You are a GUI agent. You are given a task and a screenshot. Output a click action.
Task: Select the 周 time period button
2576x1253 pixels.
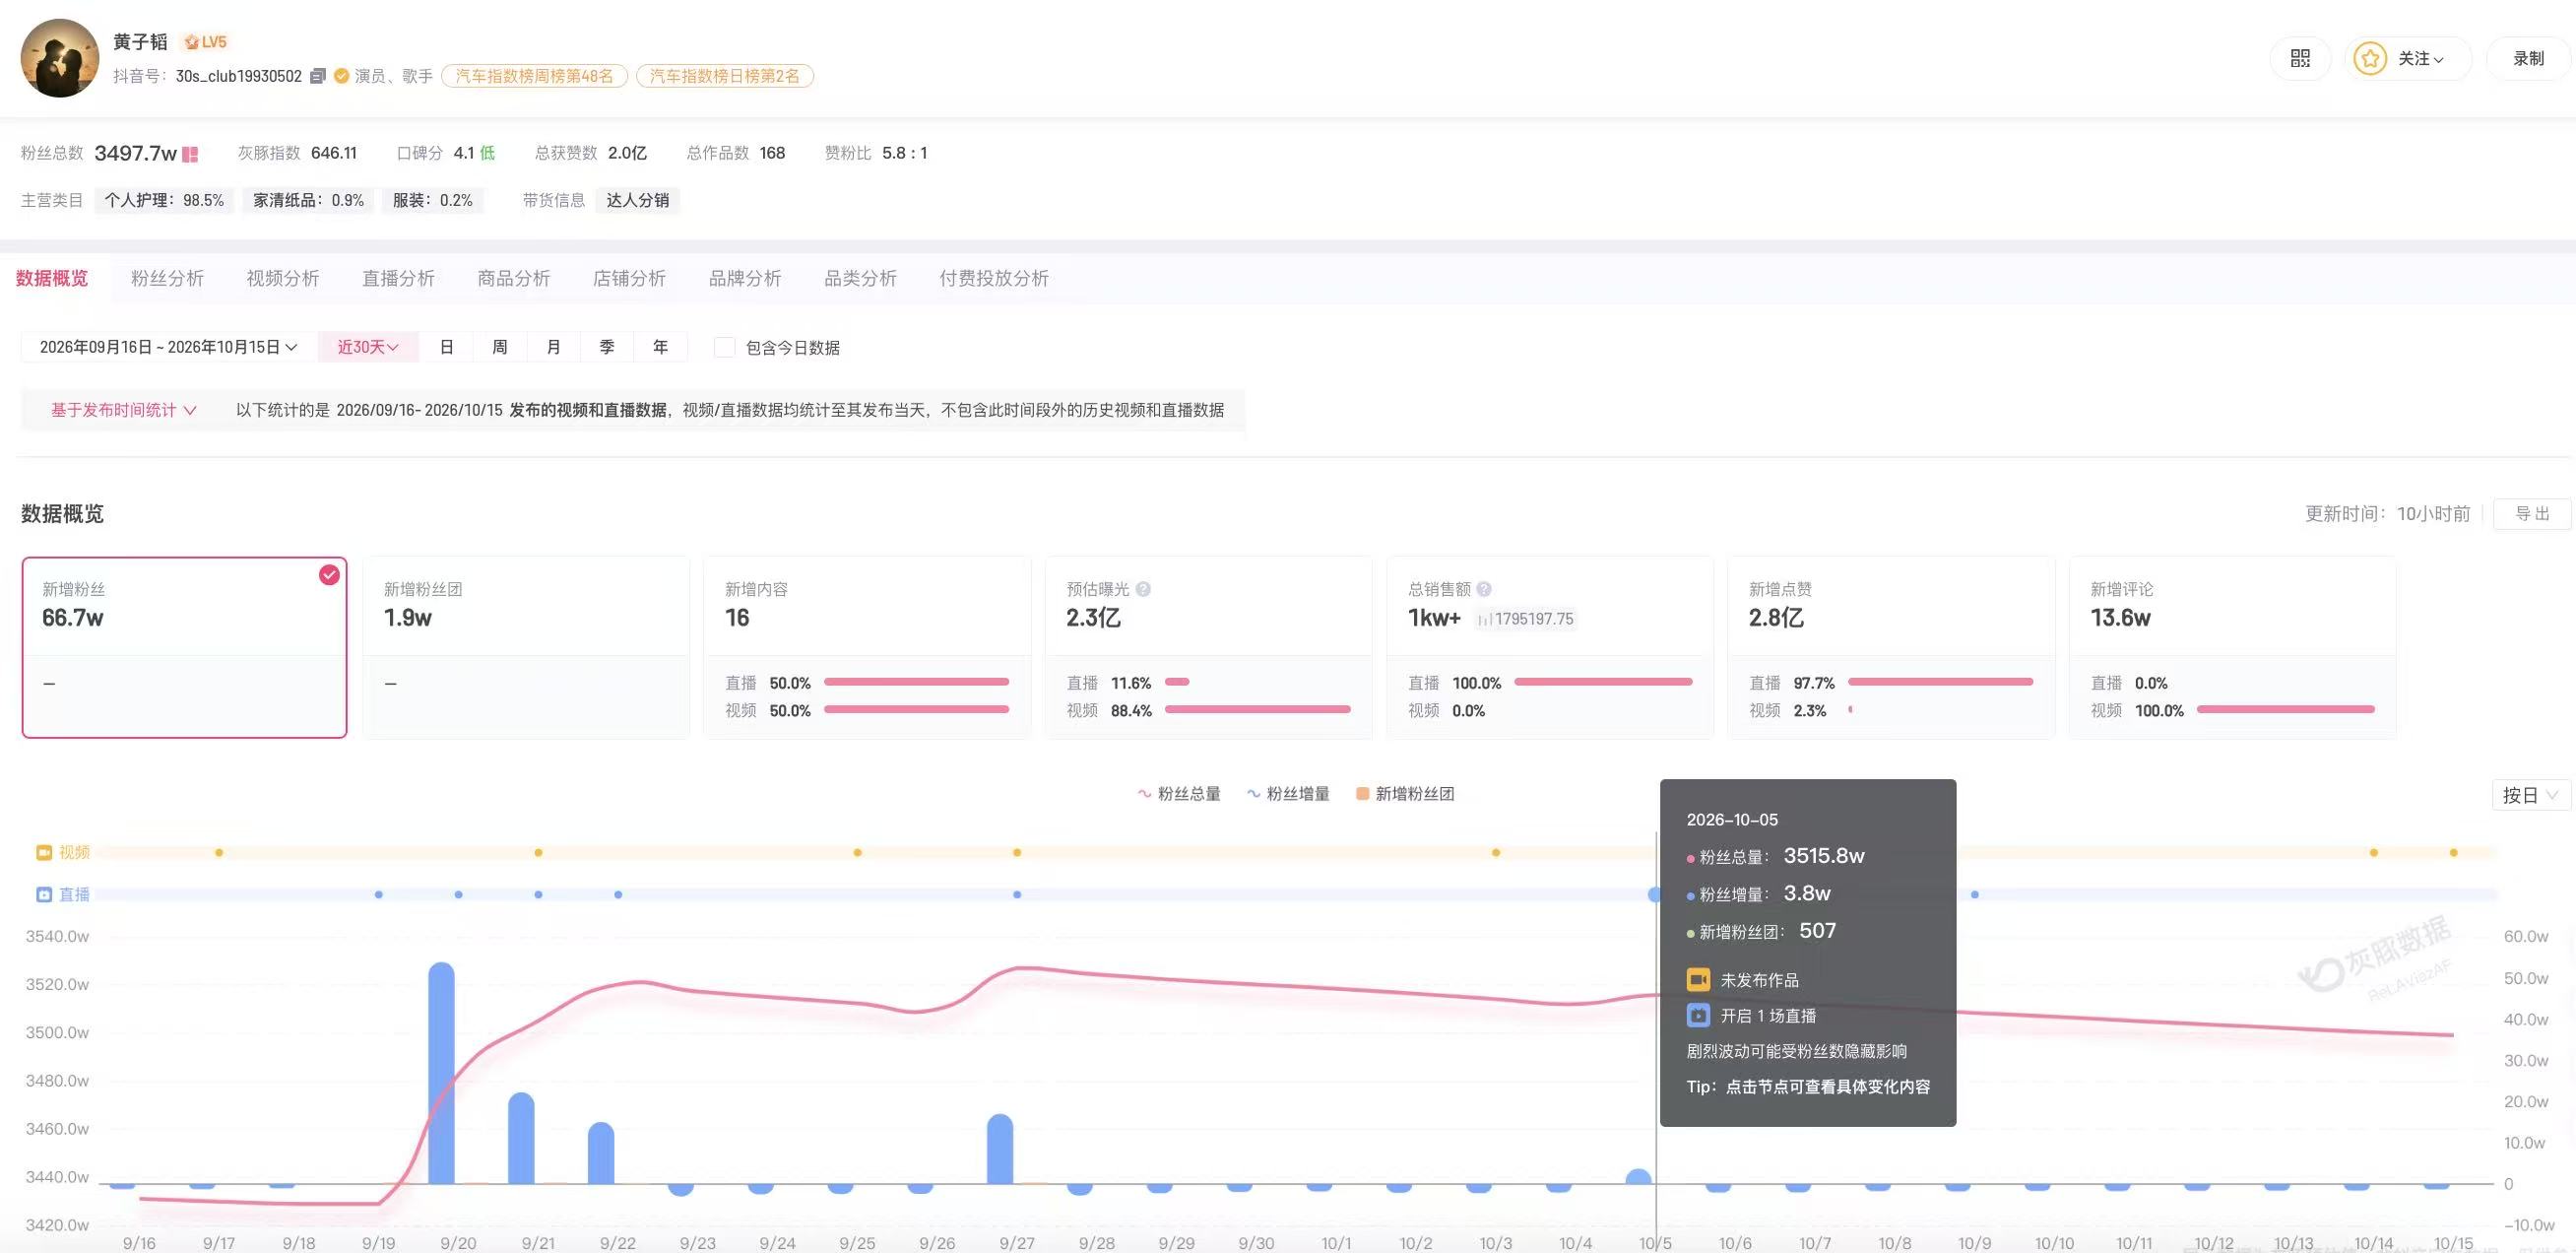pos(500,347)
